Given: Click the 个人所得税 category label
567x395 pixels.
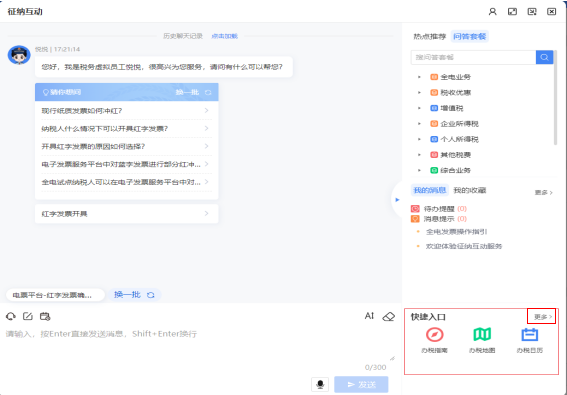Looking at the screenshot, I should coord(460,139).
